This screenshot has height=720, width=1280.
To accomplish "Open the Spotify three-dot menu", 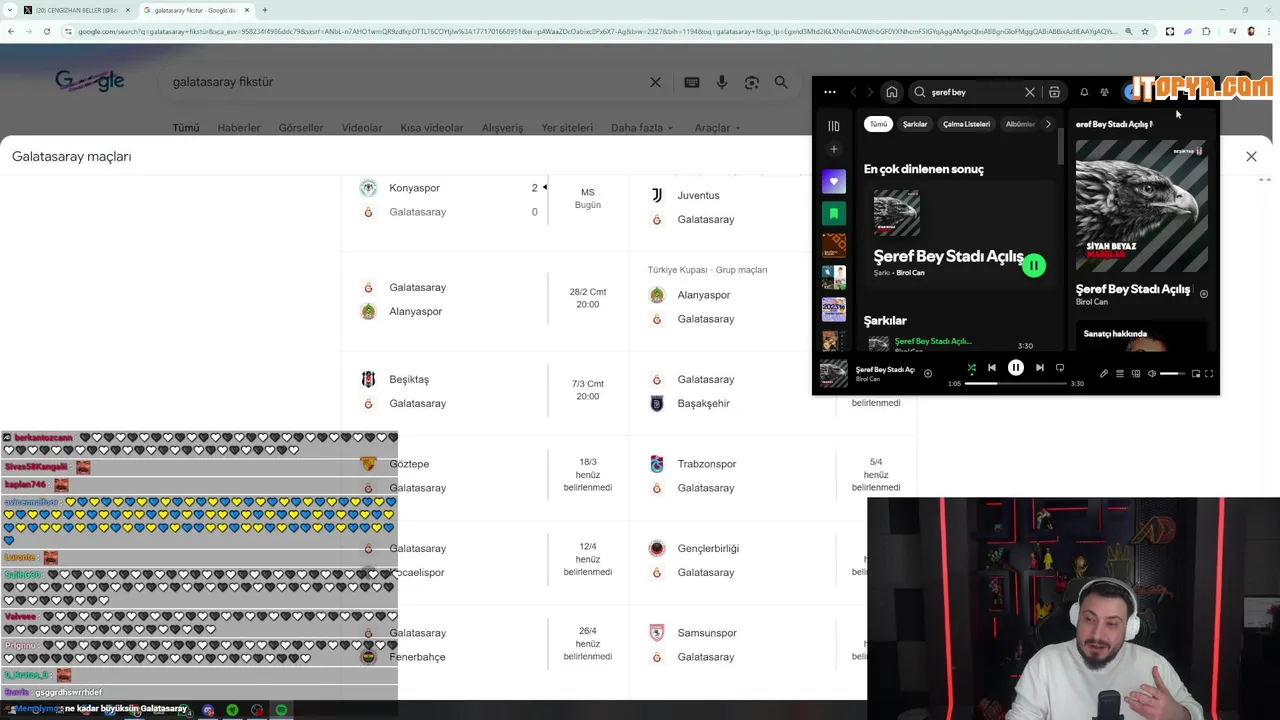I will tap(830, 92).
